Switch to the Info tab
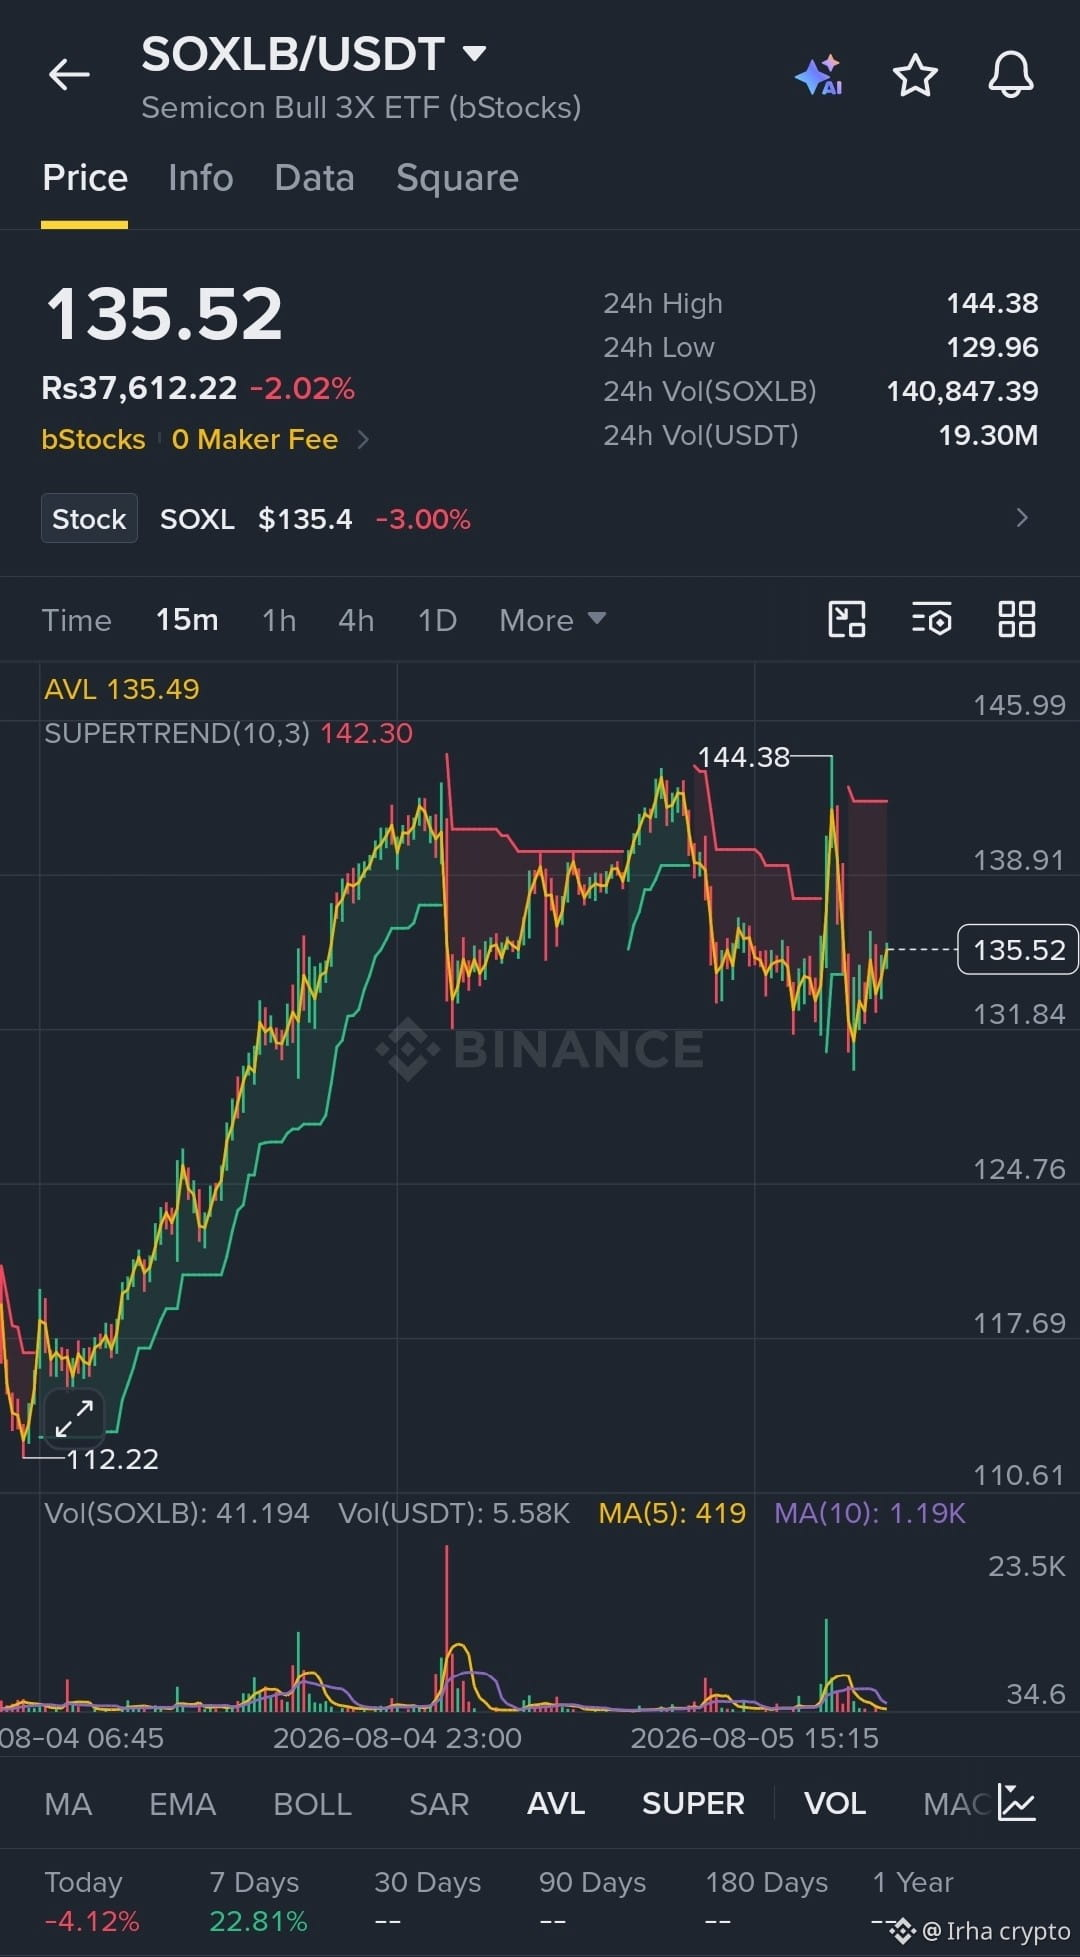 pyautogui.click(x=201, y=177)
